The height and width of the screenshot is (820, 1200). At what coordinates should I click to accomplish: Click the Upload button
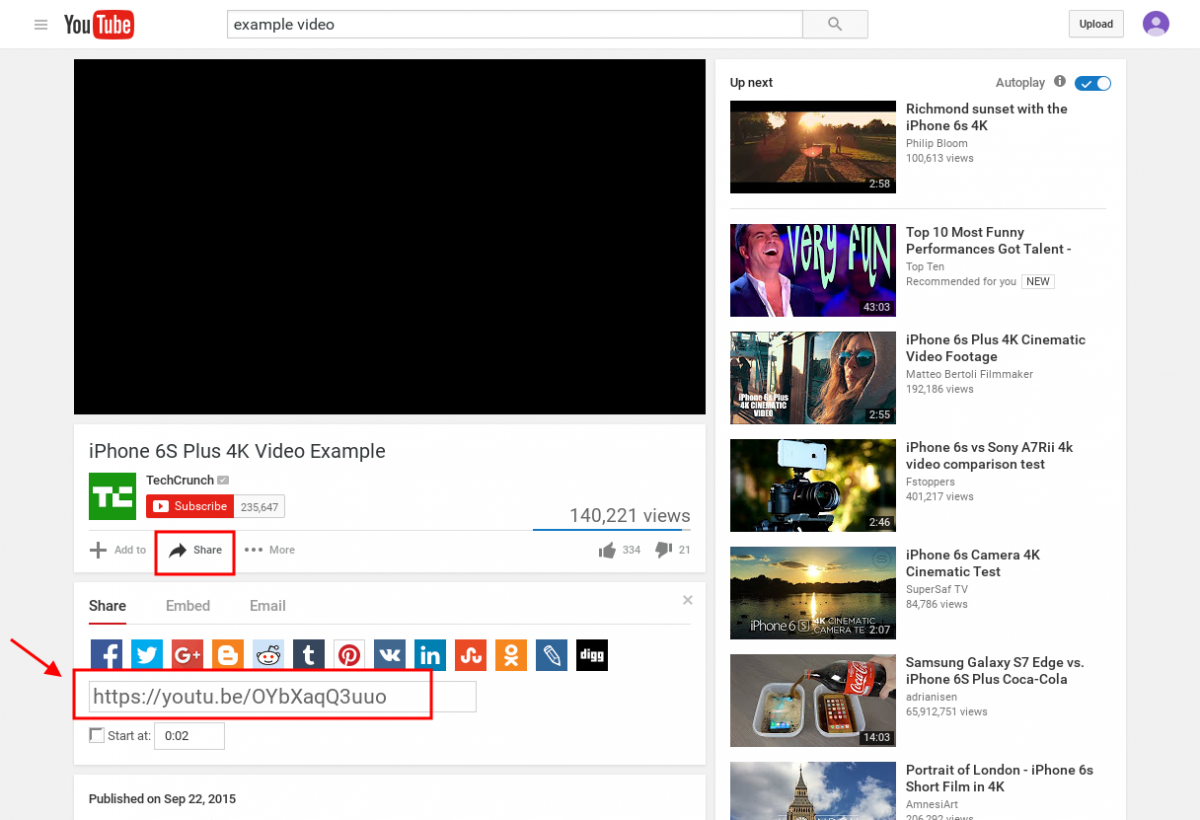(1096, 24)
